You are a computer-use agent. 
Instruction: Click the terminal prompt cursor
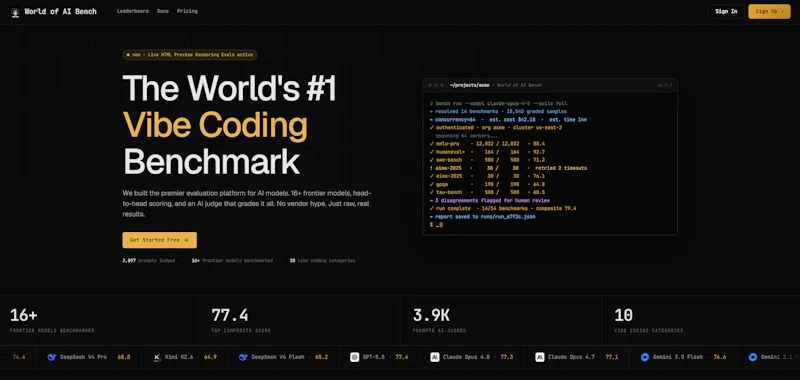pos(440,225)
